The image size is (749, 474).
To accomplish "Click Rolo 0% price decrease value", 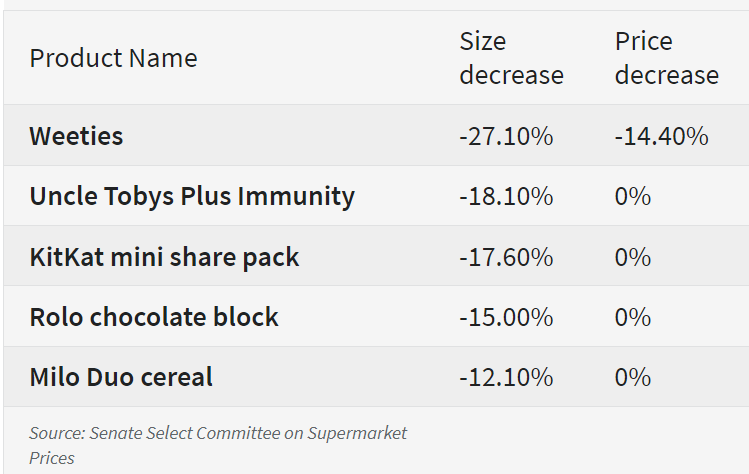I will coord(633,317).
